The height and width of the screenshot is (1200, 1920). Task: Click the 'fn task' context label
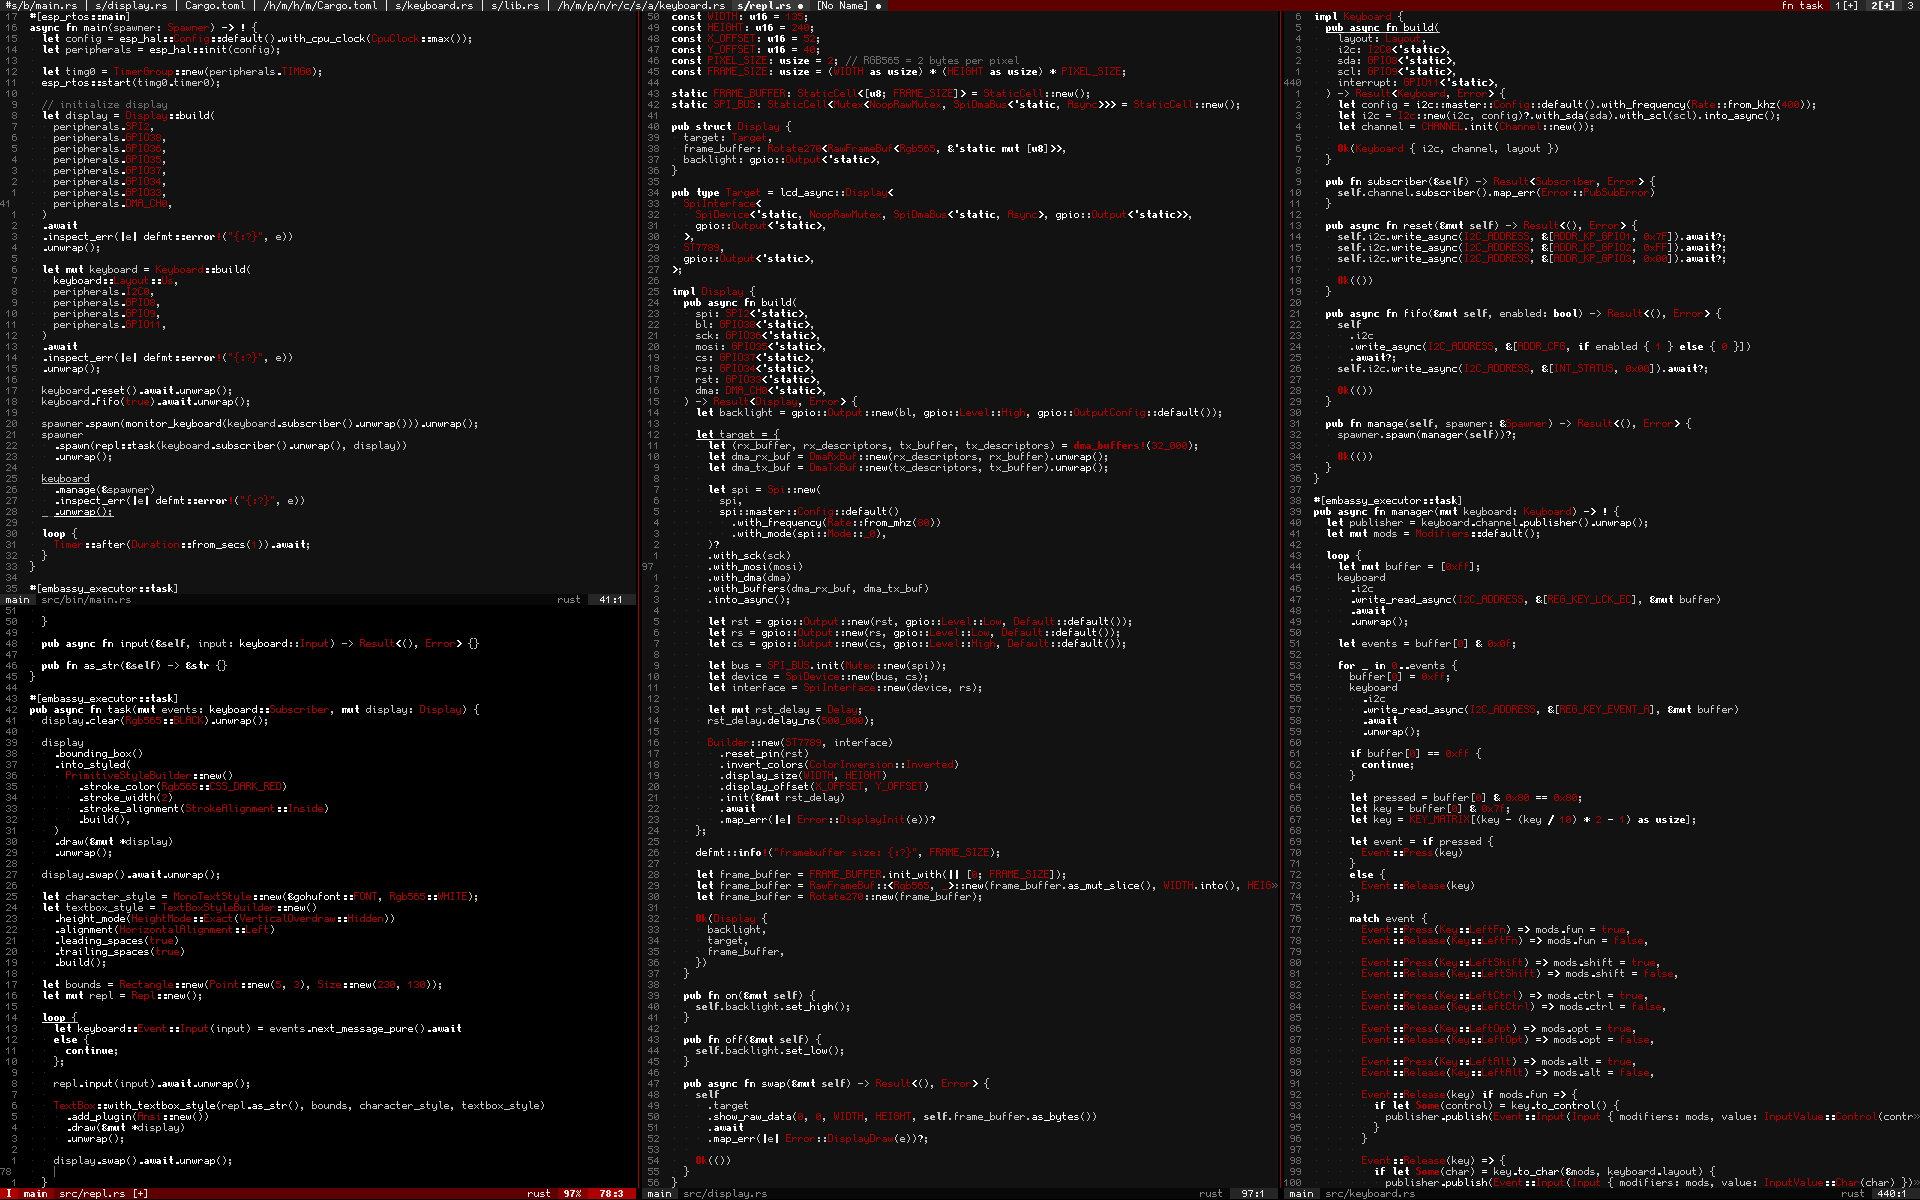point(1802,5)
